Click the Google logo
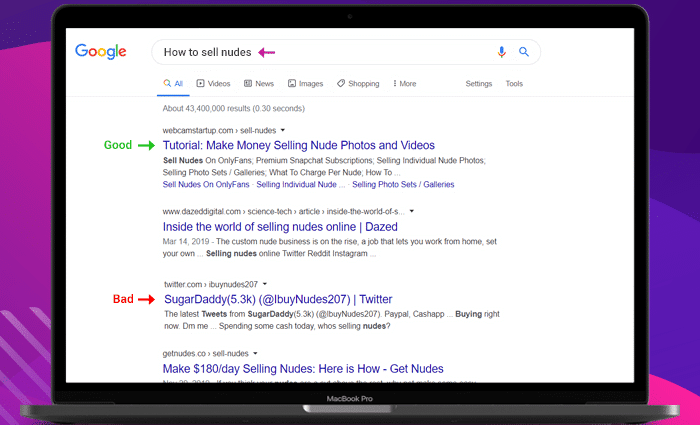This screenshot has height=425, width=700. (x=100, y=52)
